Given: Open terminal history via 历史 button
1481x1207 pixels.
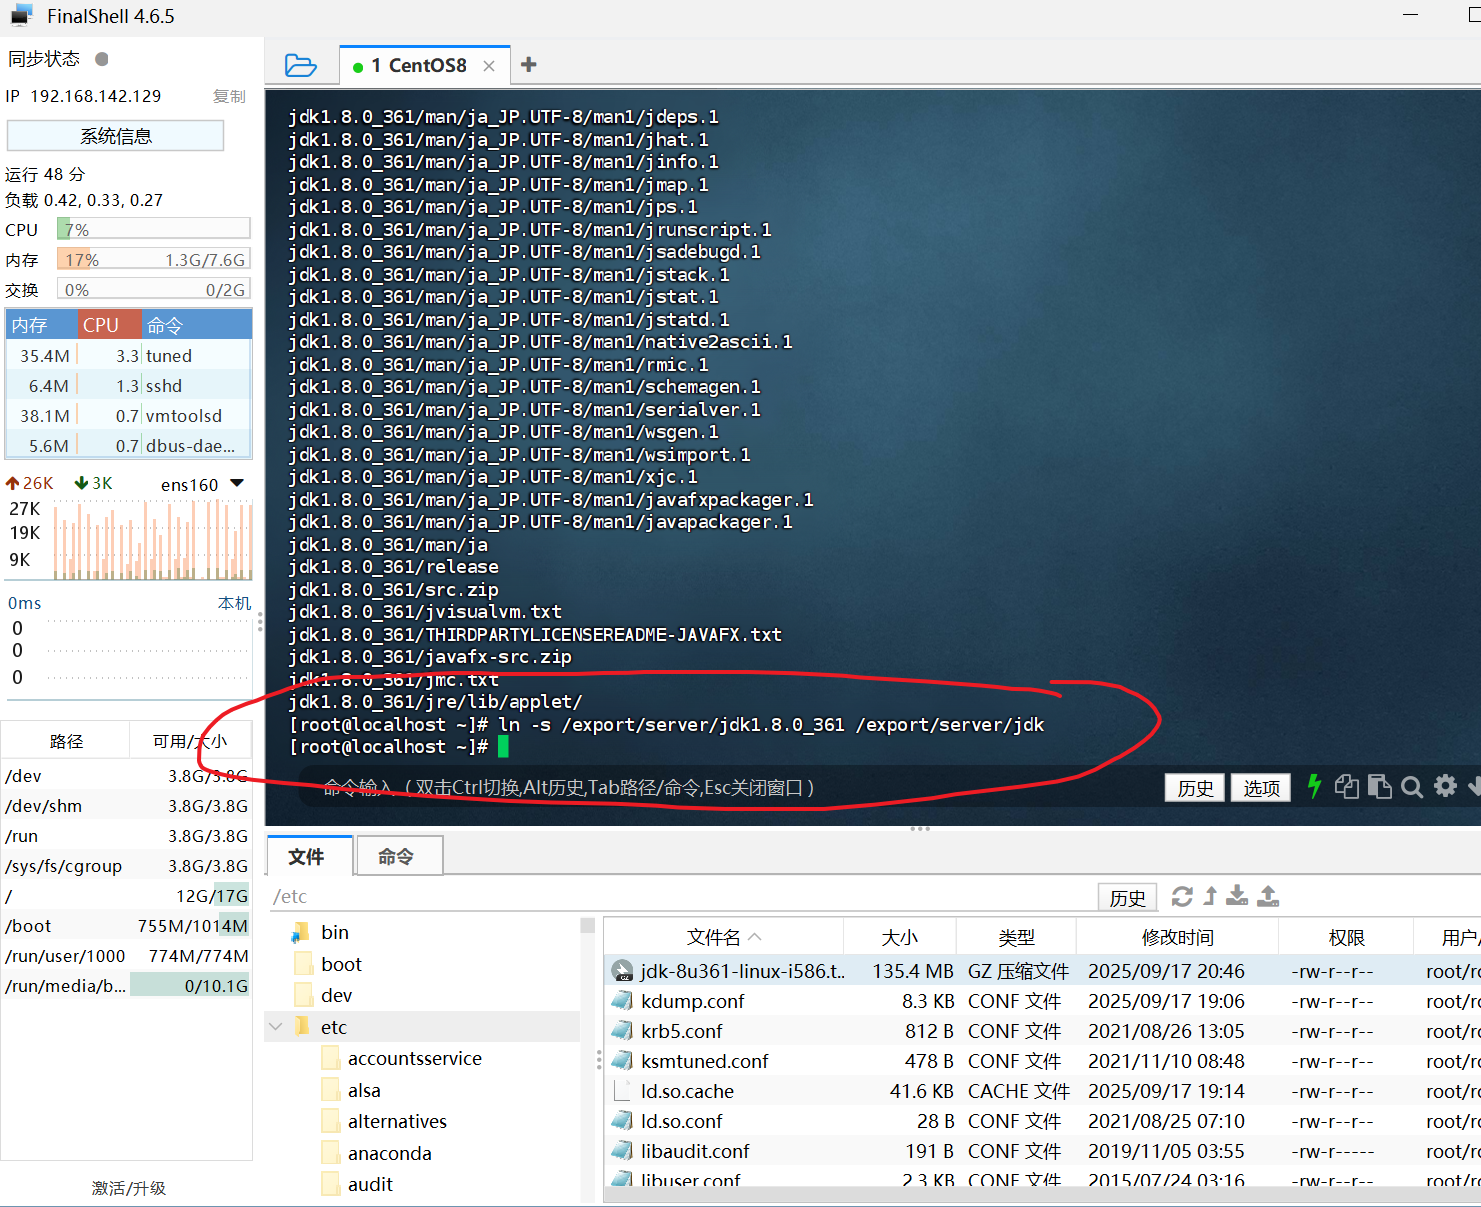Looking at the screenshot, I should 1194,787.
